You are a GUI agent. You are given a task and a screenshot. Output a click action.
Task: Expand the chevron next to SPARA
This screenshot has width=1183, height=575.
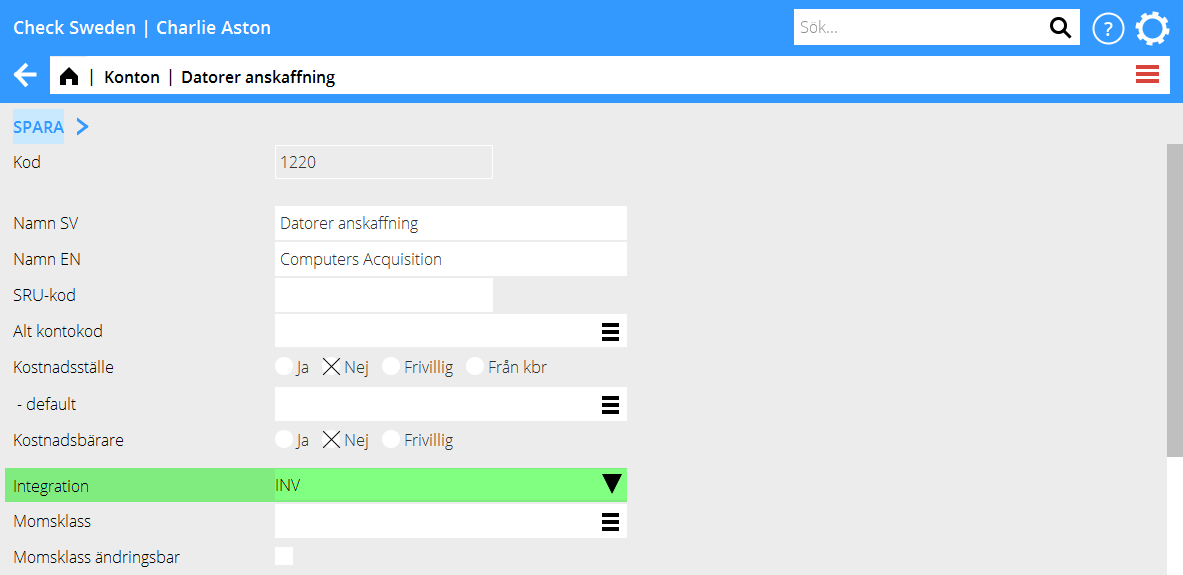(82, 127)
